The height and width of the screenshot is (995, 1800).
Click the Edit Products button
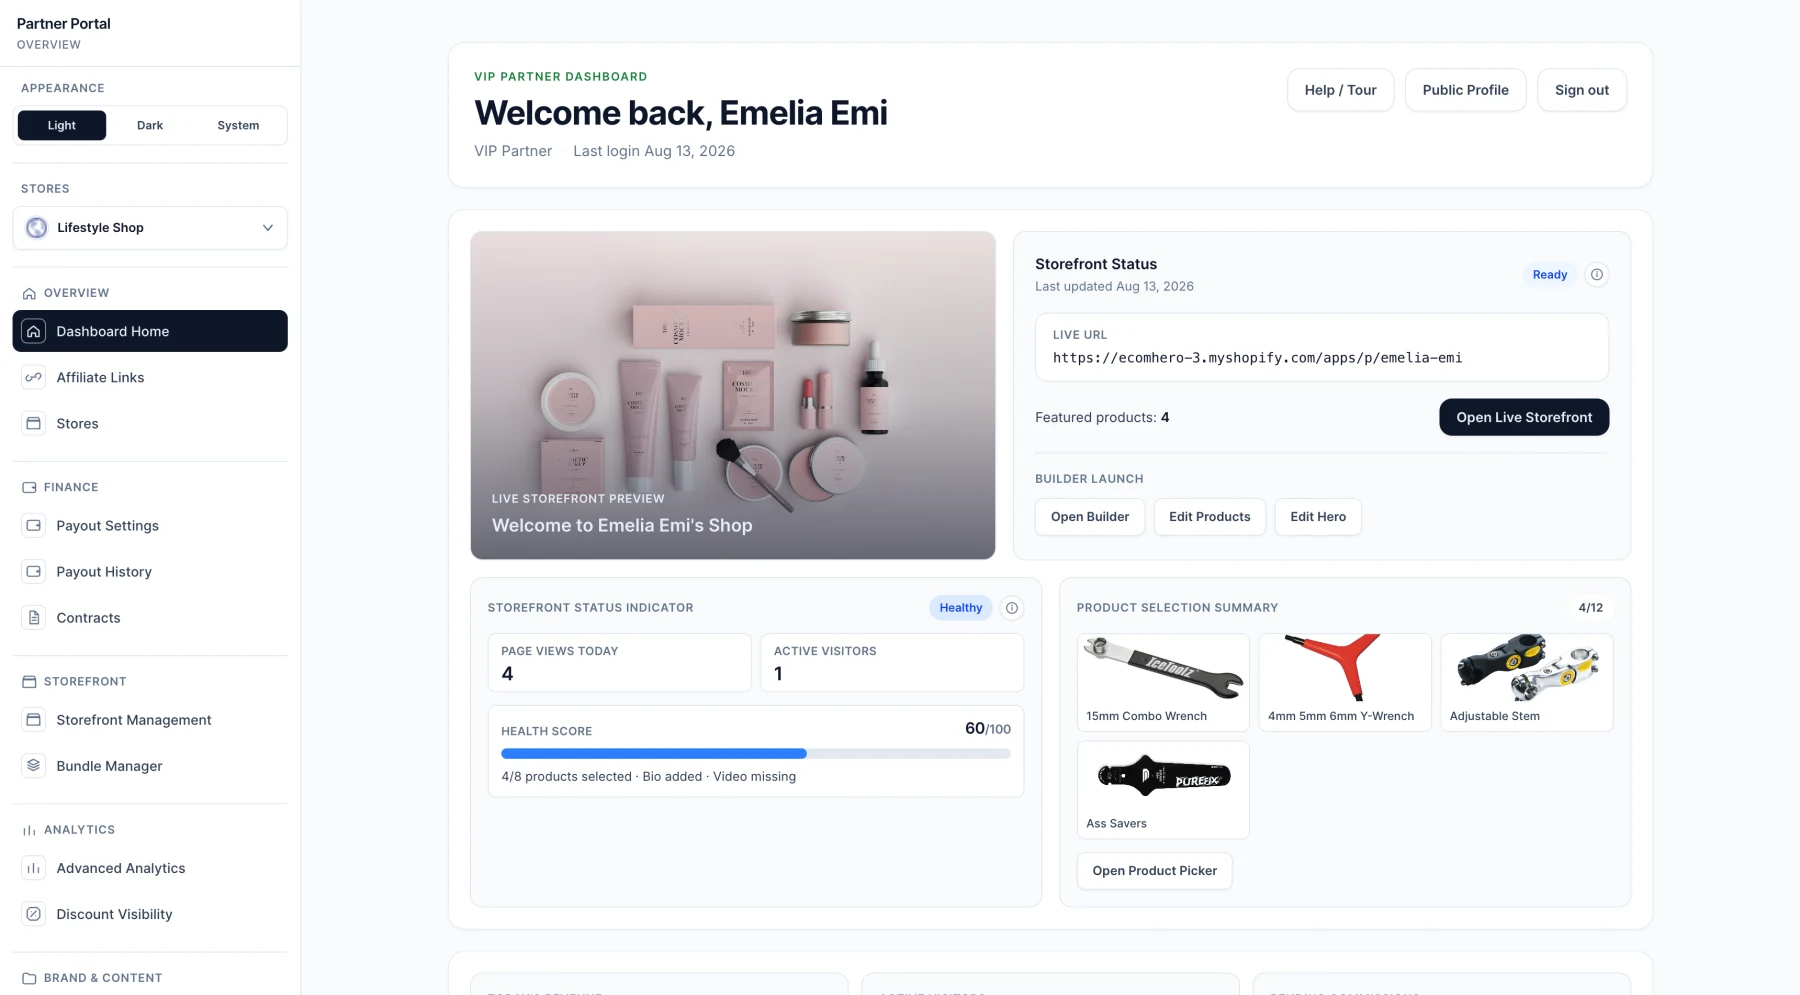(1210, 517)
